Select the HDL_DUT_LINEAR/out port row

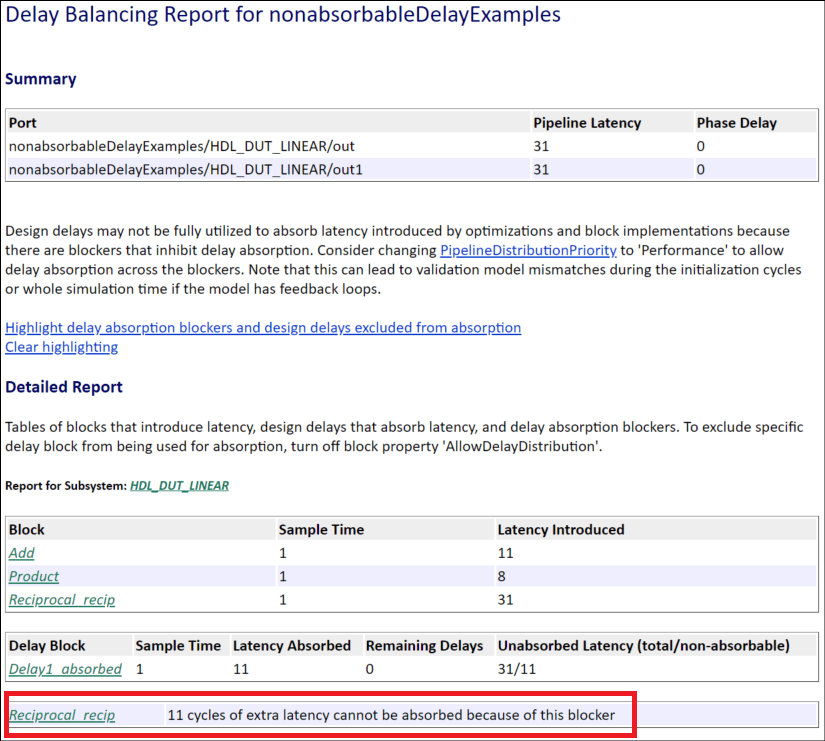point(181,146)
